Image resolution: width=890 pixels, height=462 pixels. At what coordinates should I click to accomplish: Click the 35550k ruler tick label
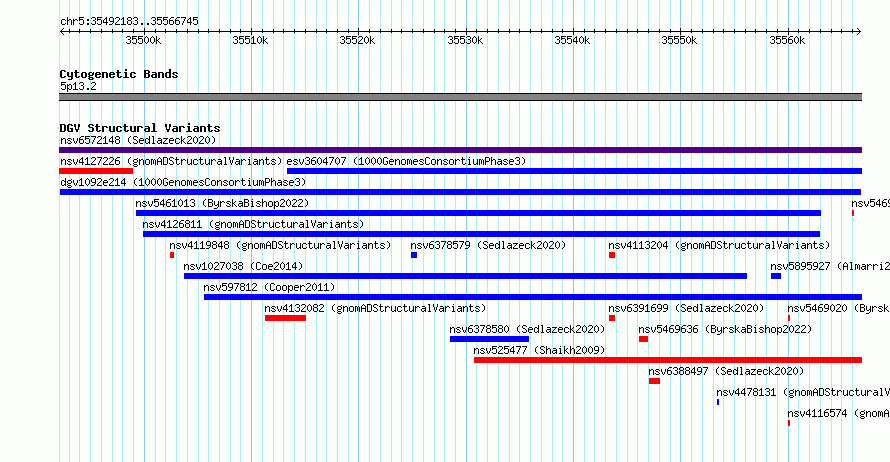[679, 41]
